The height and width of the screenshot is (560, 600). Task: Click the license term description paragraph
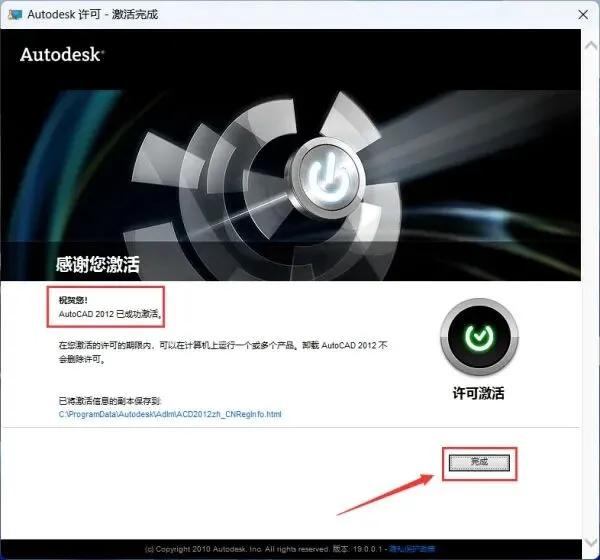click(223, 352)
